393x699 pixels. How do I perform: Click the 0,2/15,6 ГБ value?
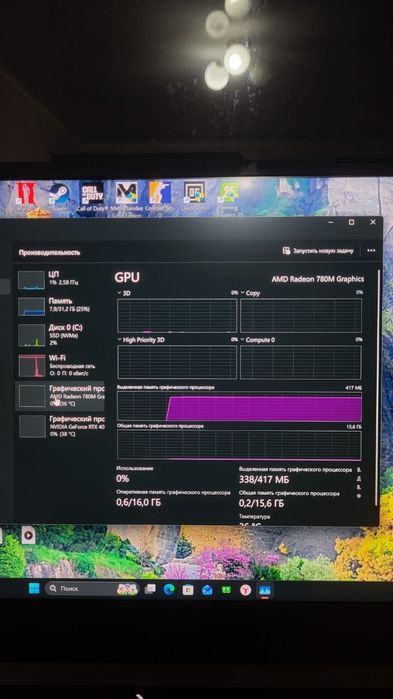[261, 504]
